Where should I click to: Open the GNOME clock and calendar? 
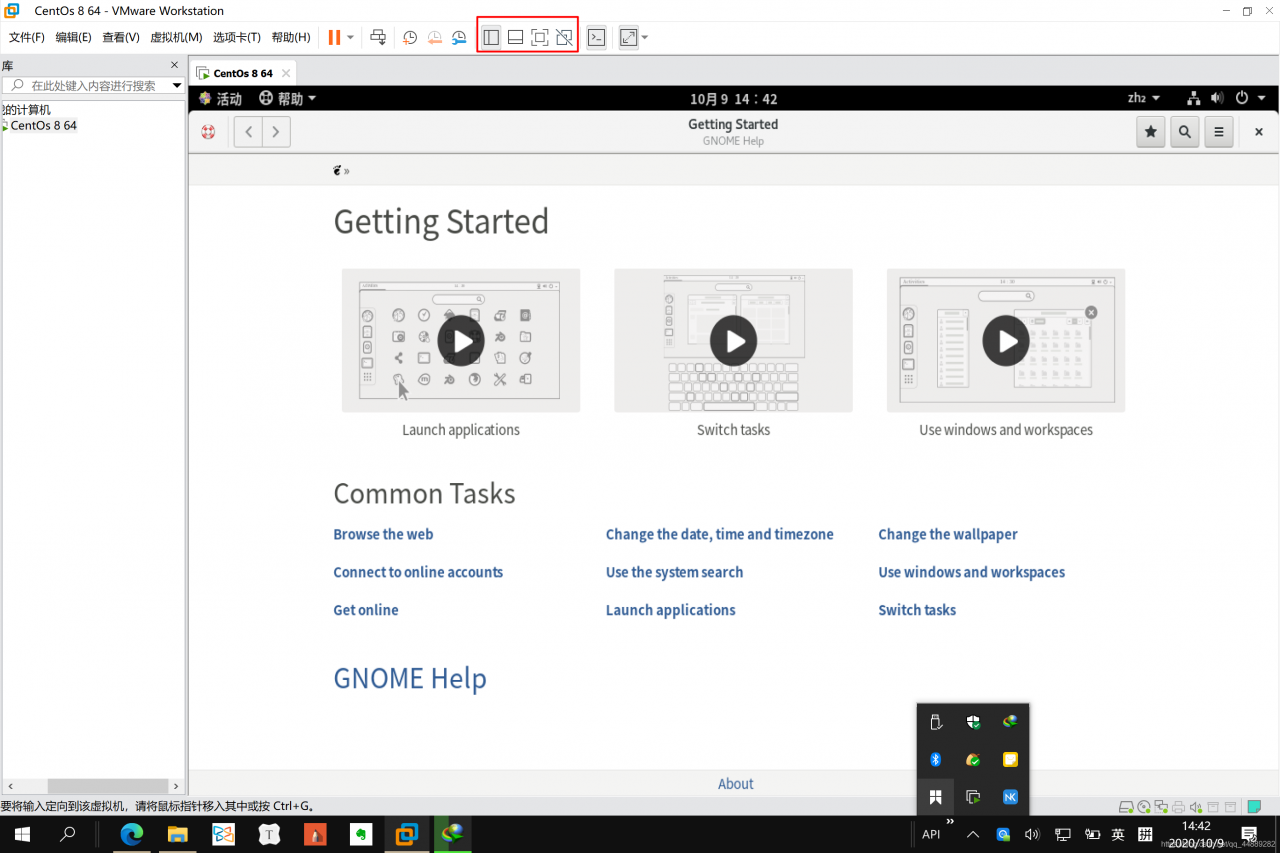734,99
